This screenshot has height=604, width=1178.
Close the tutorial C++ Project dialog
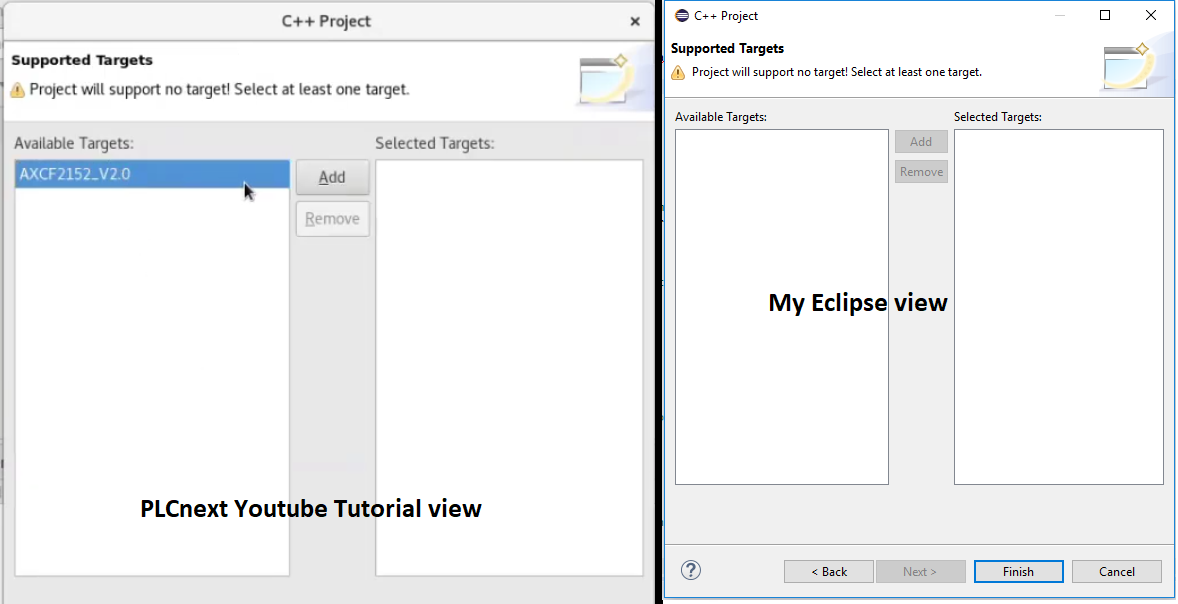coord(635,21)
